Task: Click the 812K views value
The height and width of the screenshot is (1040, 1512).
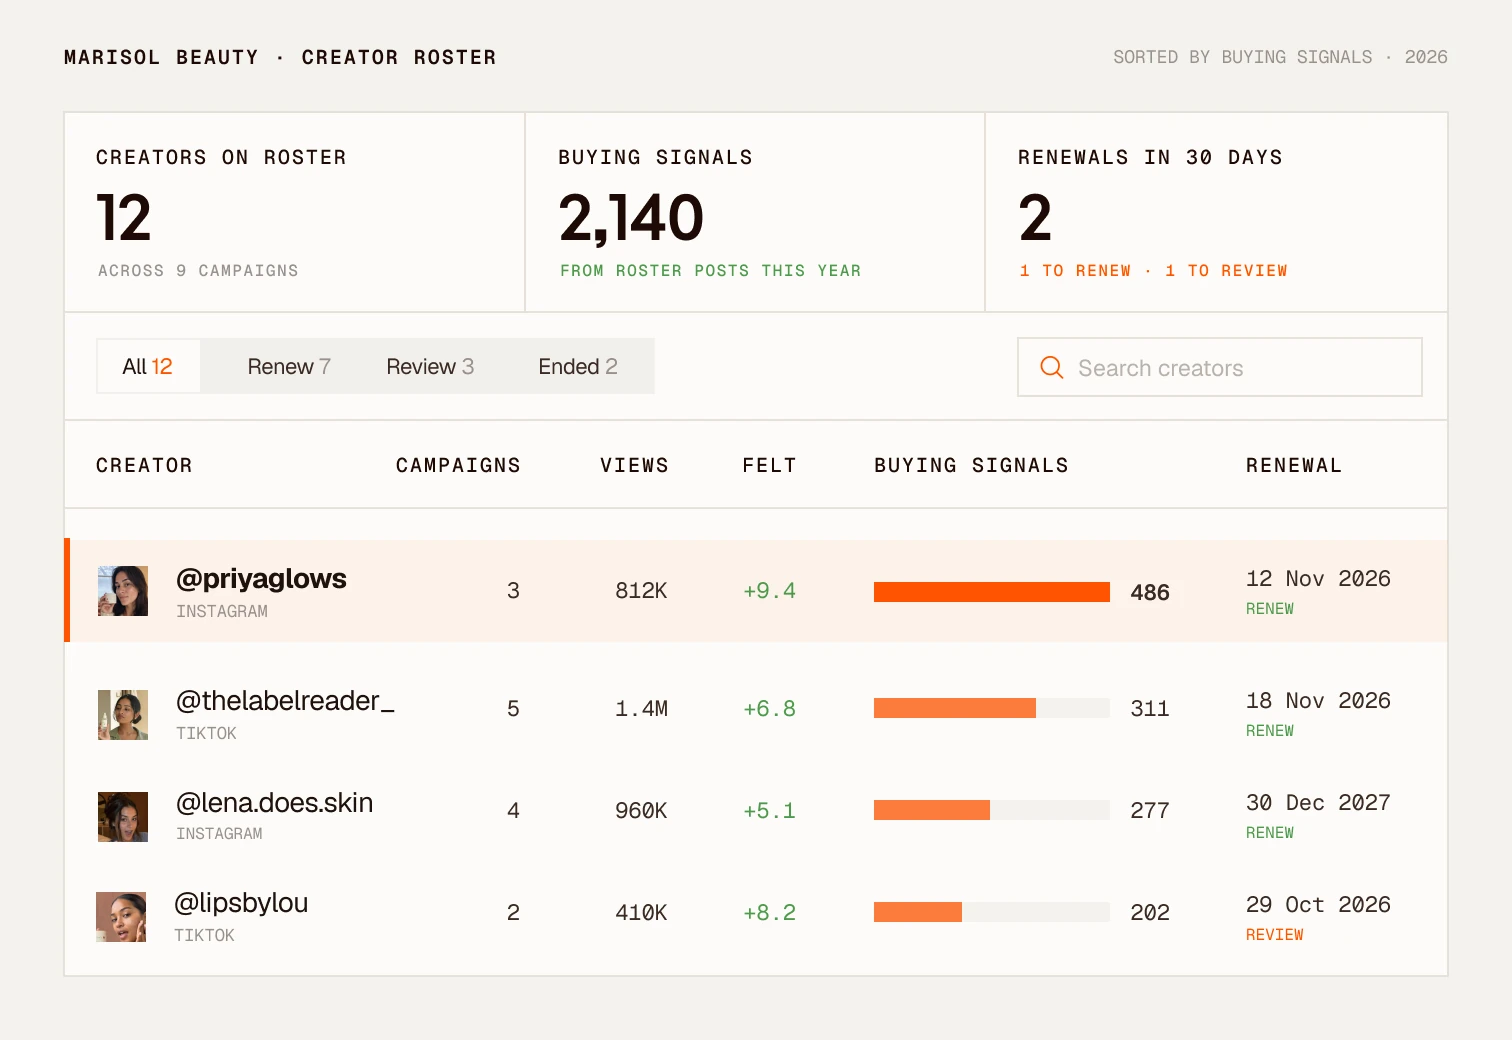Action: point(641,591)
